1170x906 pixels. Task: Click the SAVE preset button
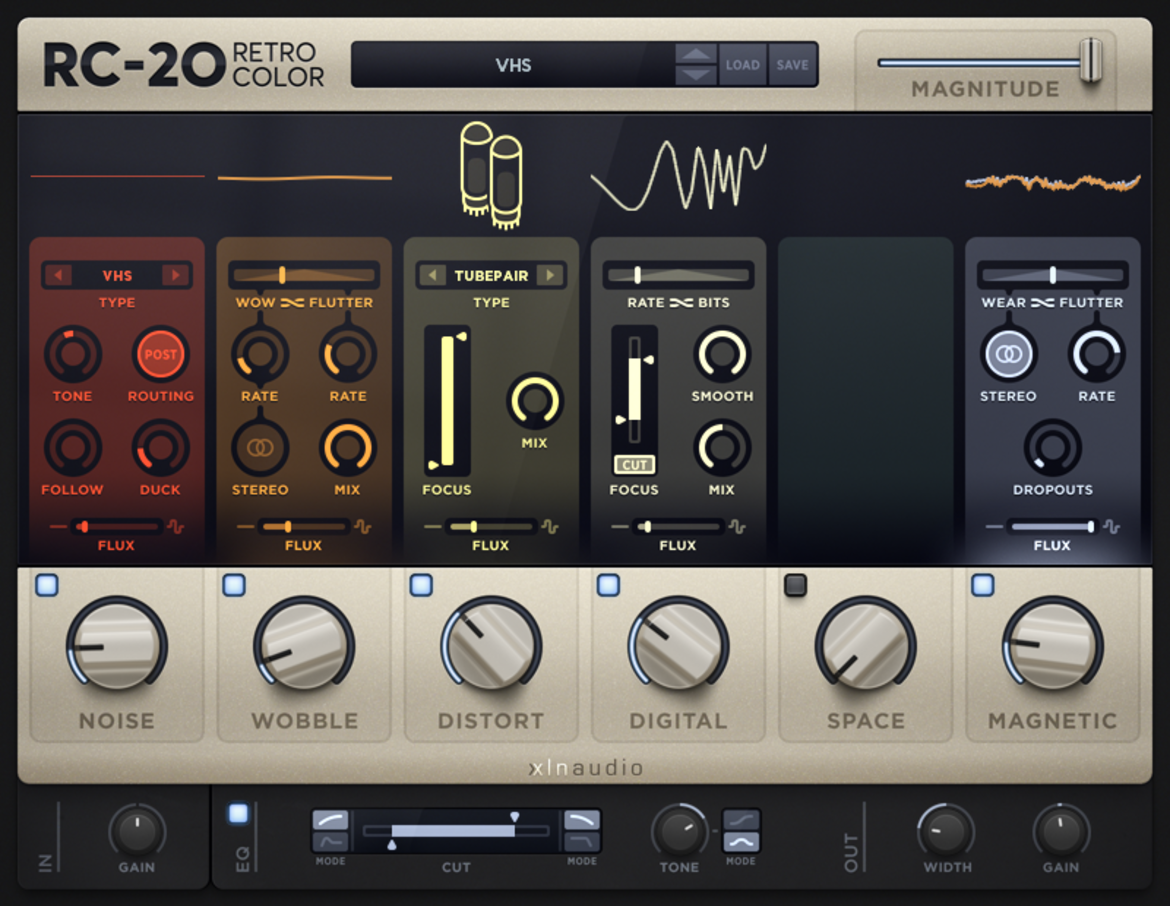[x=792, y=65]
